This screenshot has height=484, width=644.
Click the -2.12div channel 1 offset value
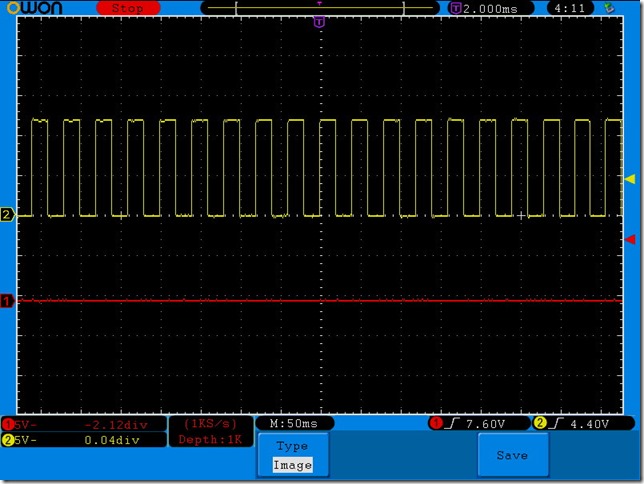[x=116, y=425]
